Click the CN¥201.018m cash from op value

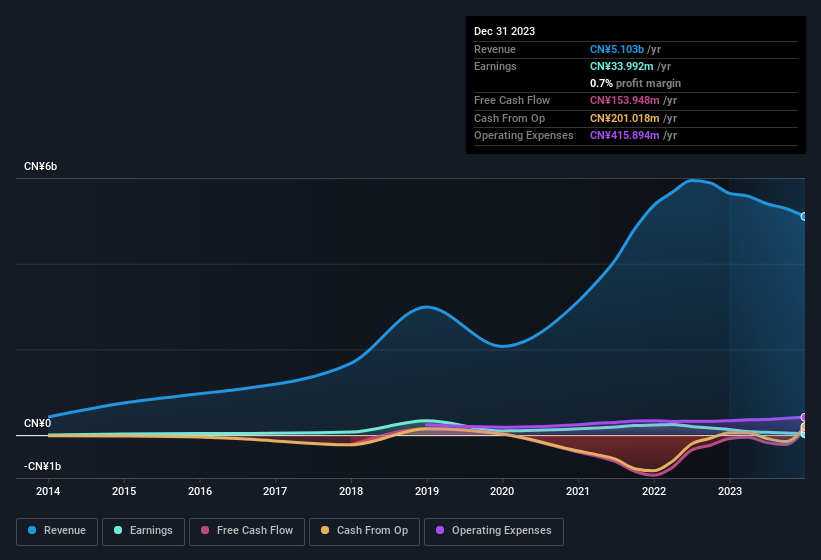[624, 118]
